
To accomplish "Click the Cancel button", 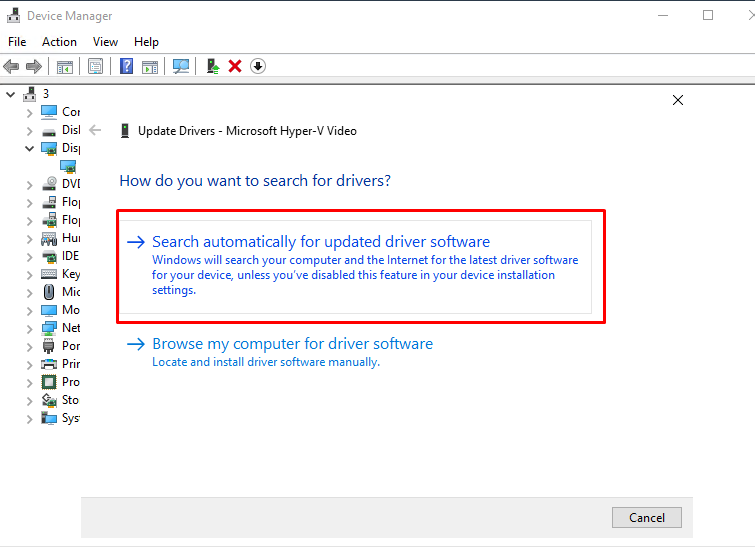I will [x=647, y=517].
